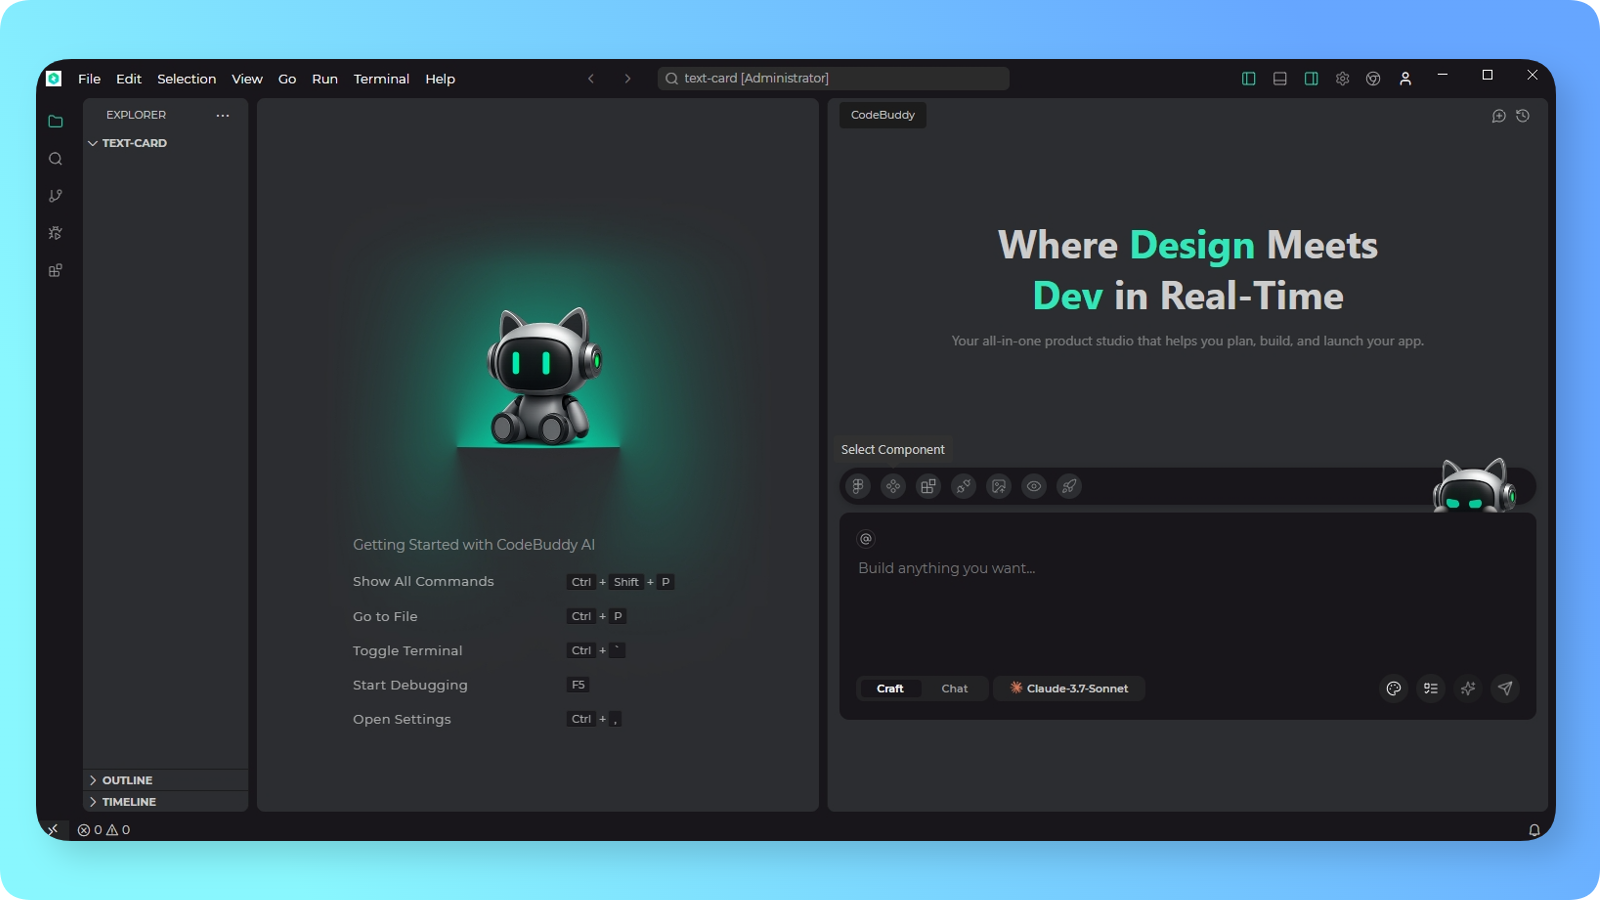Click the @ mention icon in chat input

[x=866, y=539]
